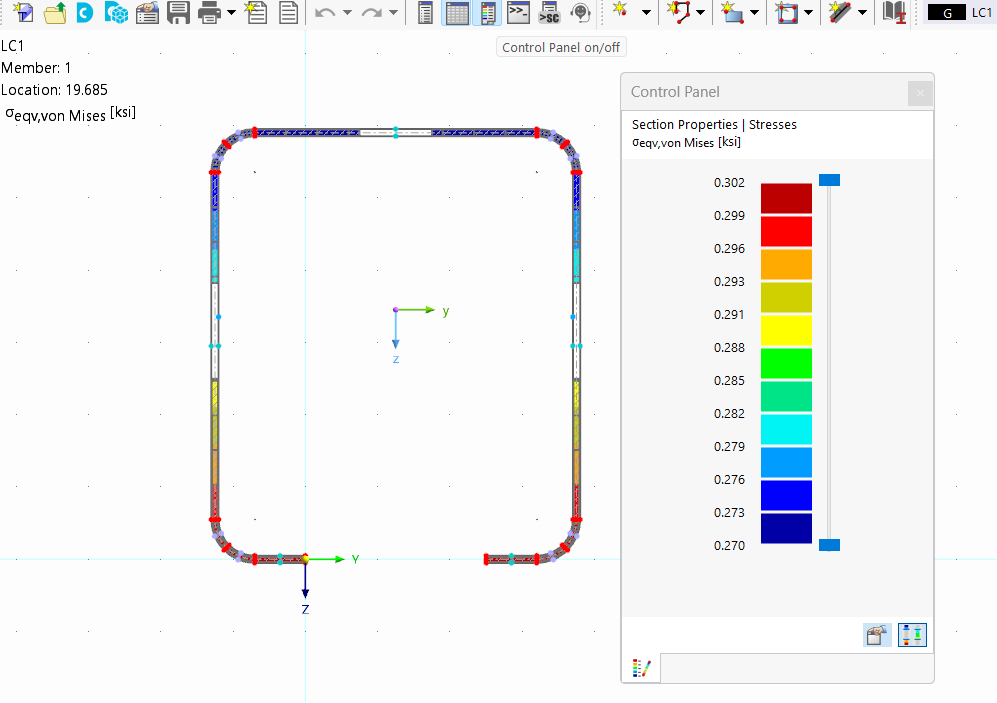Click the Print icon

coord(209,13)
